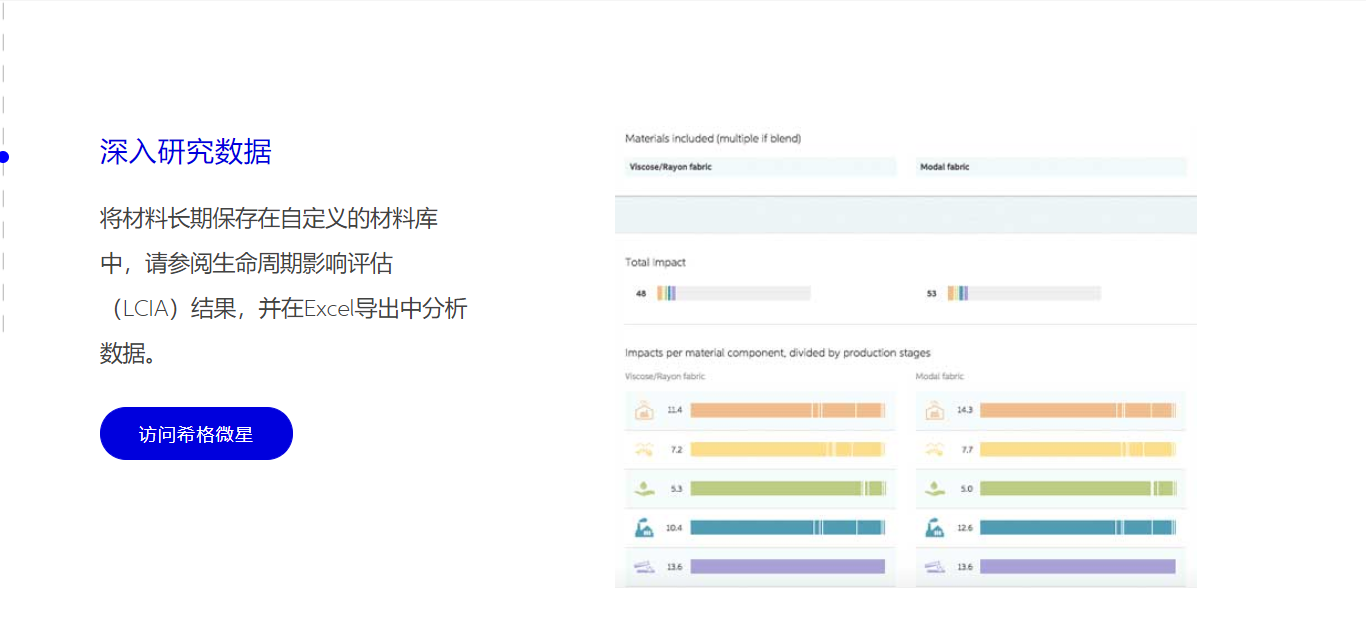
Task: Select the 深入研究数据 heading
Action: pos(185,152)
